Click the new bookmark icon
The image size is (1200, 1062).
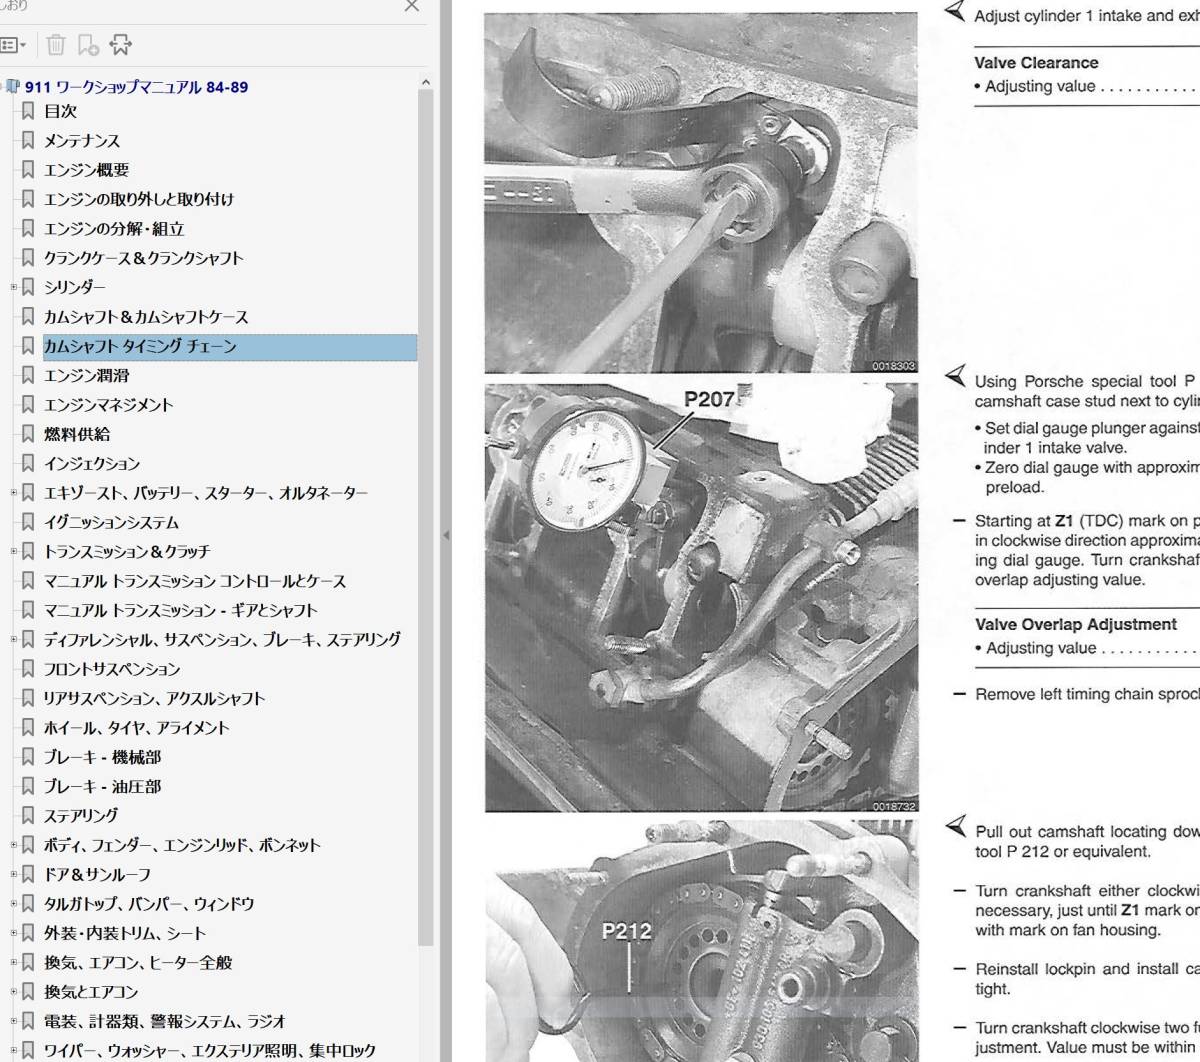coord(88,45)
